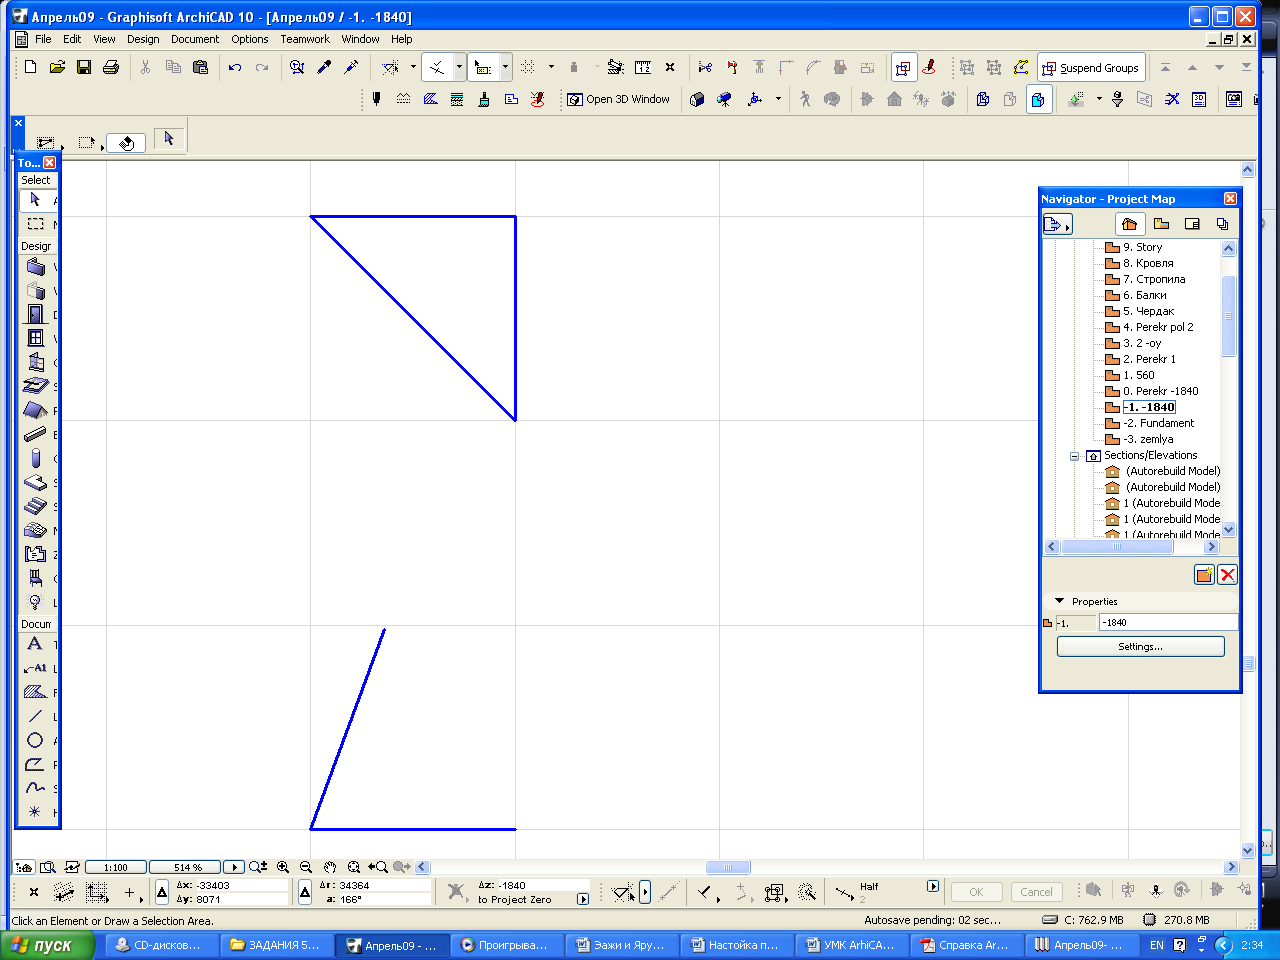The width and height of the screenshot is (1280, 960).
Task: Select the Column tool in toolbox
Action: click(x=35, y=458)
